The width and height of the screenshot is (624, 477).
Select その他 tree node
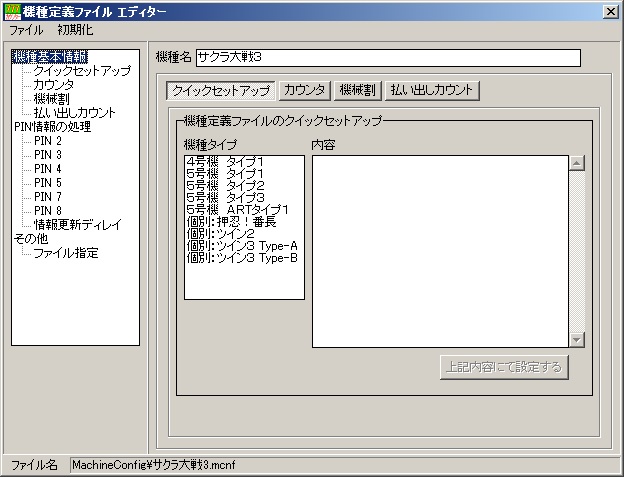tap(31, 239)
